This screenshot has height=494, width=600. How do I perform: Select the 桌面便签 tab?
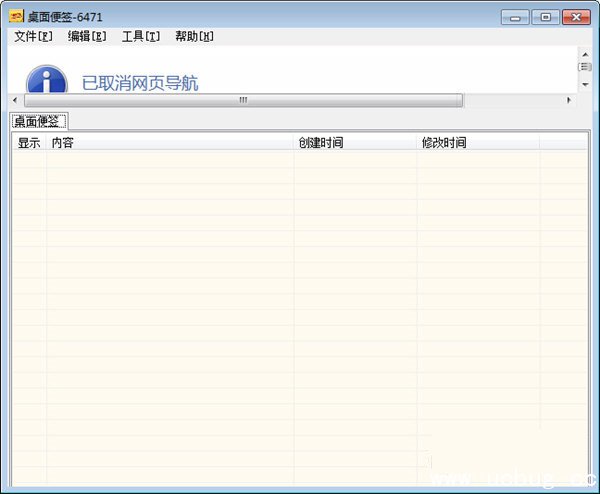[x=39, y=121]
